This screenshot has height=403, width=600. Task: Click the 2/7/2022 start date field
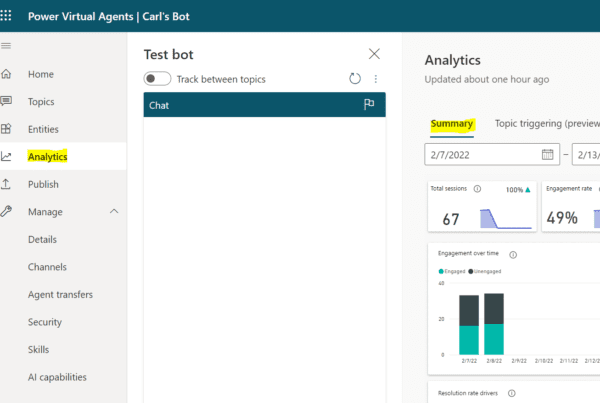click(482, 154)
